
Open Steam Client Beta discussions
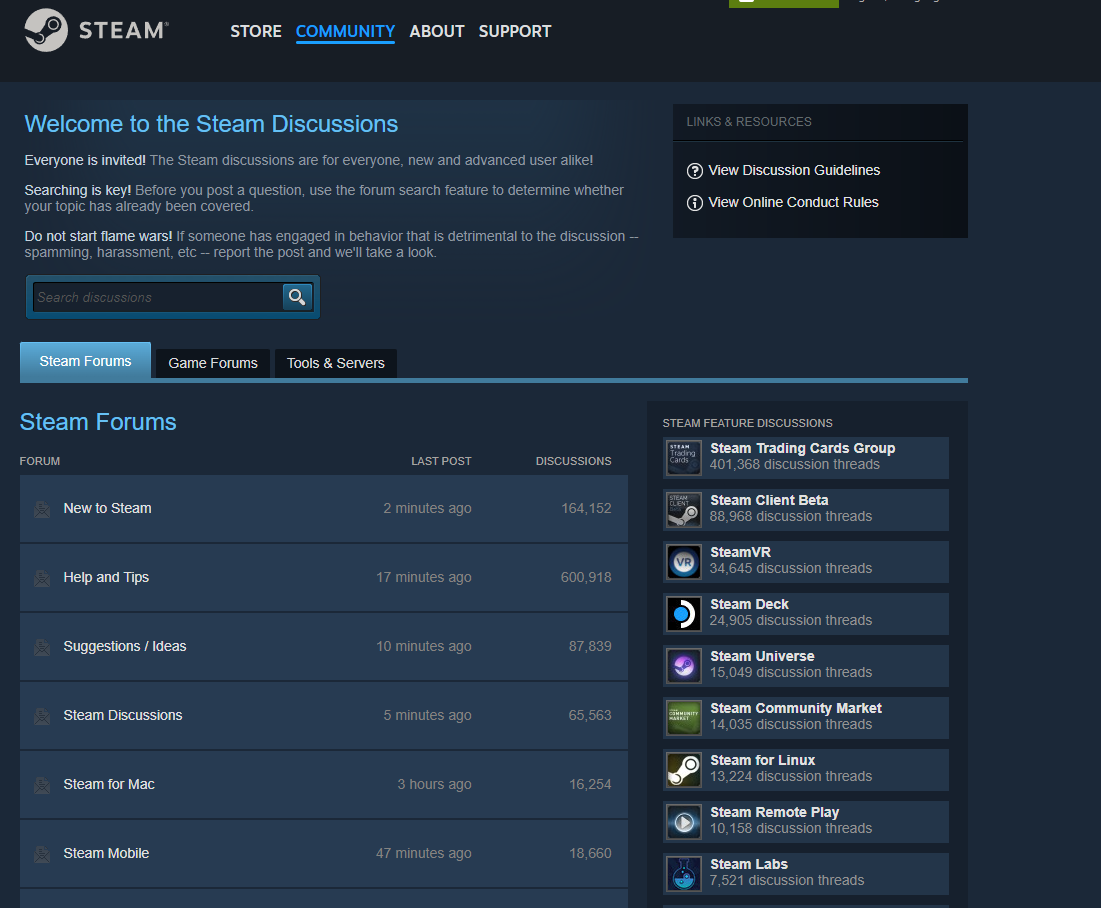(769, 500)
